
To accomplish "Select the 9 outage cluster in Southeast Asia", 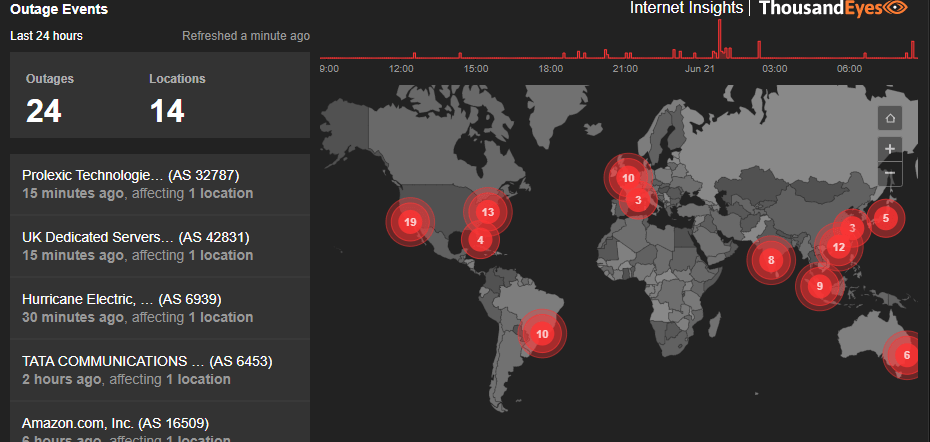I will 819,286.
